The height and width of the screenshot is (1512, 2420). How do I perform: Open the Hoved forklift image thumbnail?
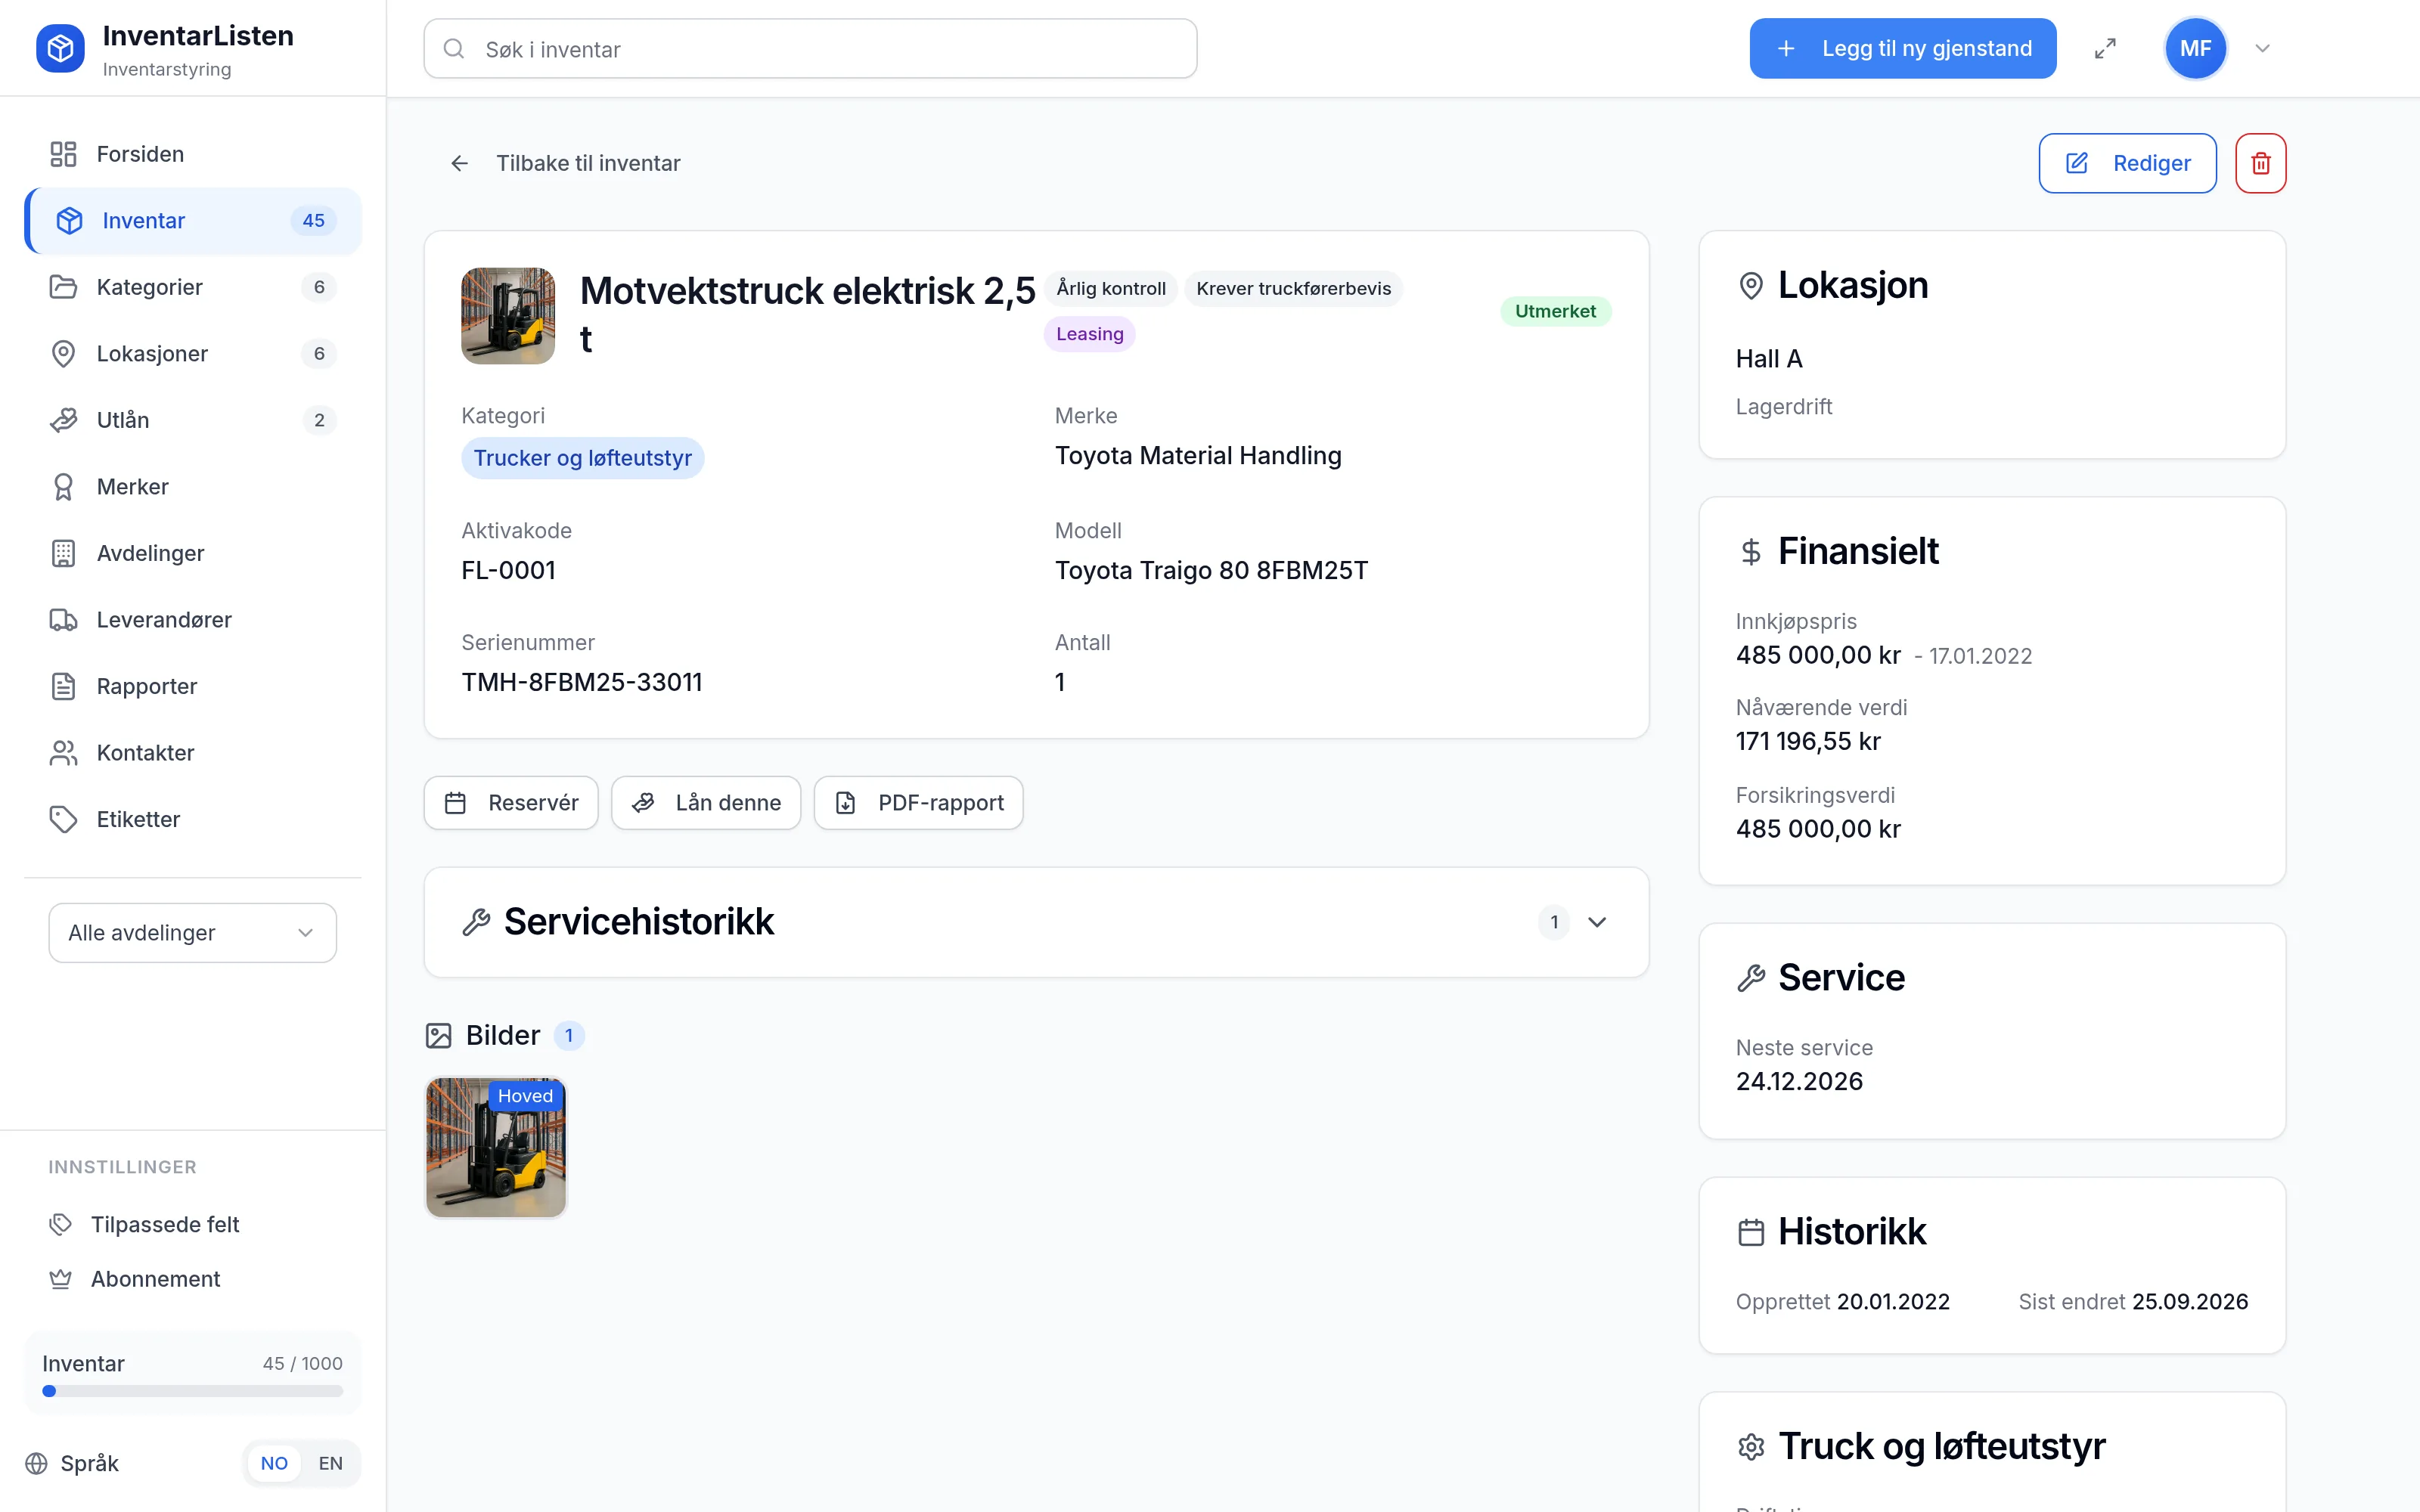pos(496,1148)
